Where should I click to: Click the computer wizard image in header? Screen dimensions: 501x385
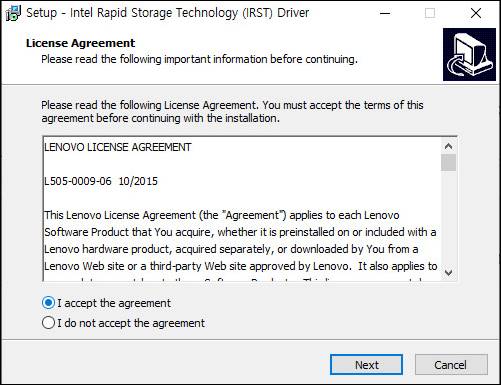(469, 54)
